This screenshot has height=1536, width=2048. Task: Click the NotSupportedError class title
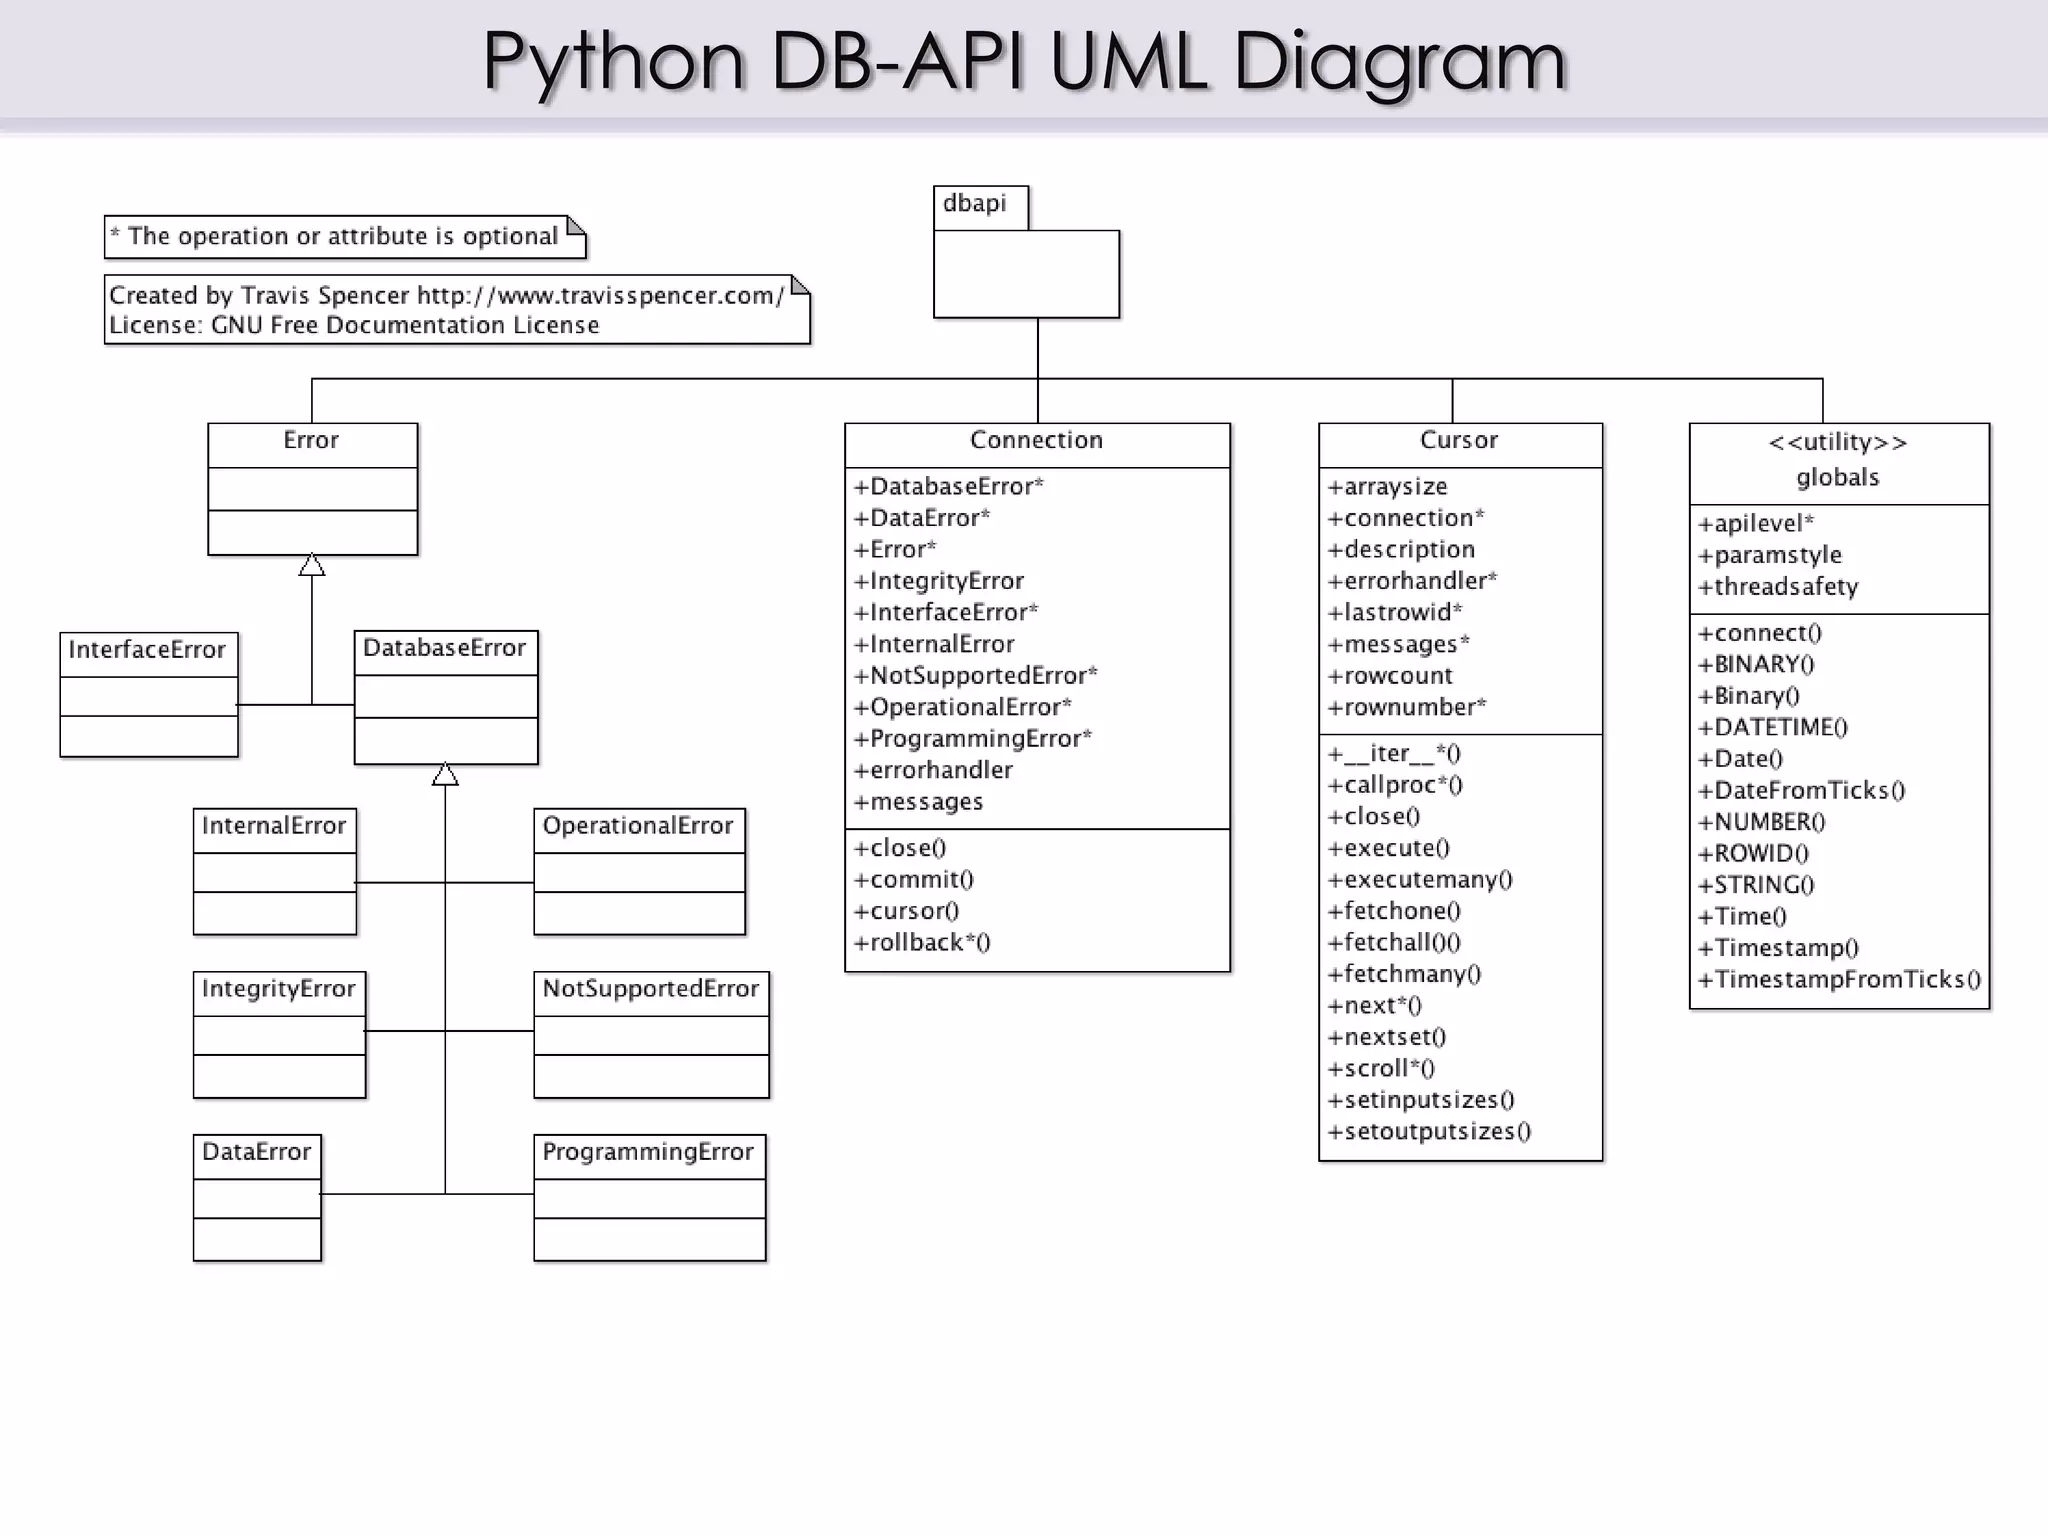[x=650, y=990]
